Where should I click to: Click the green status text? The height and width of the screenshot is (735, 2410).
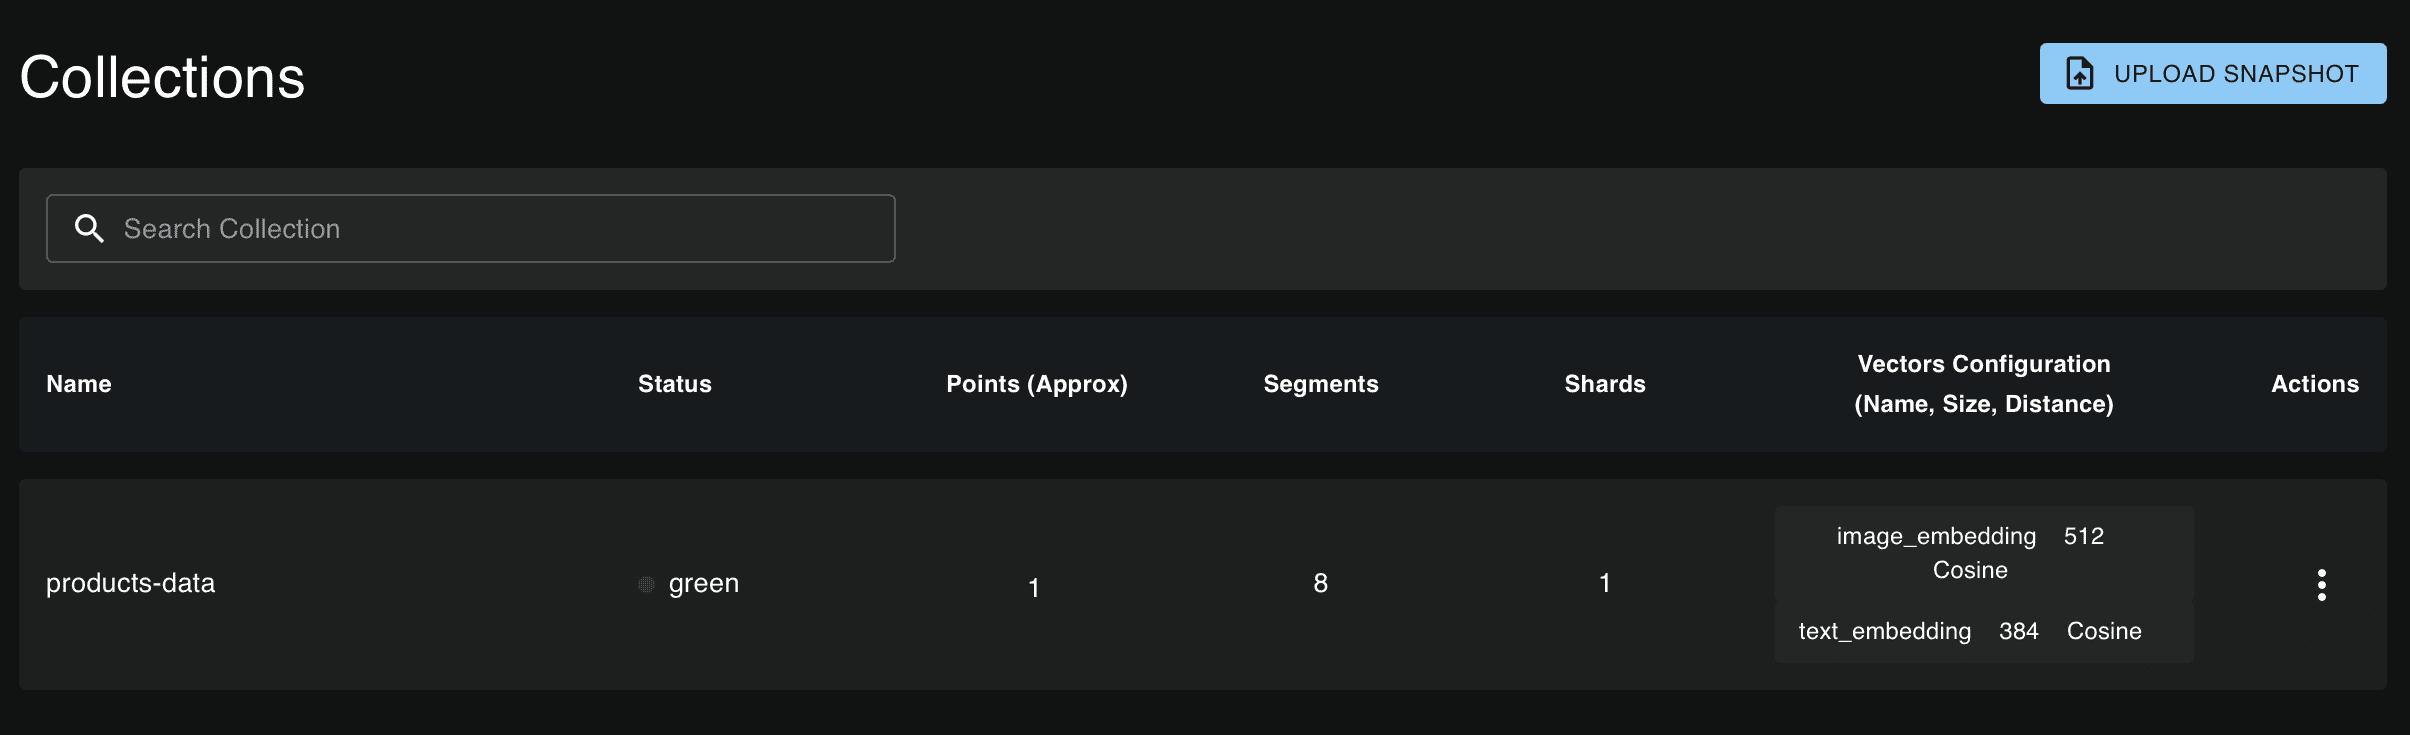[x=704, y=583]
